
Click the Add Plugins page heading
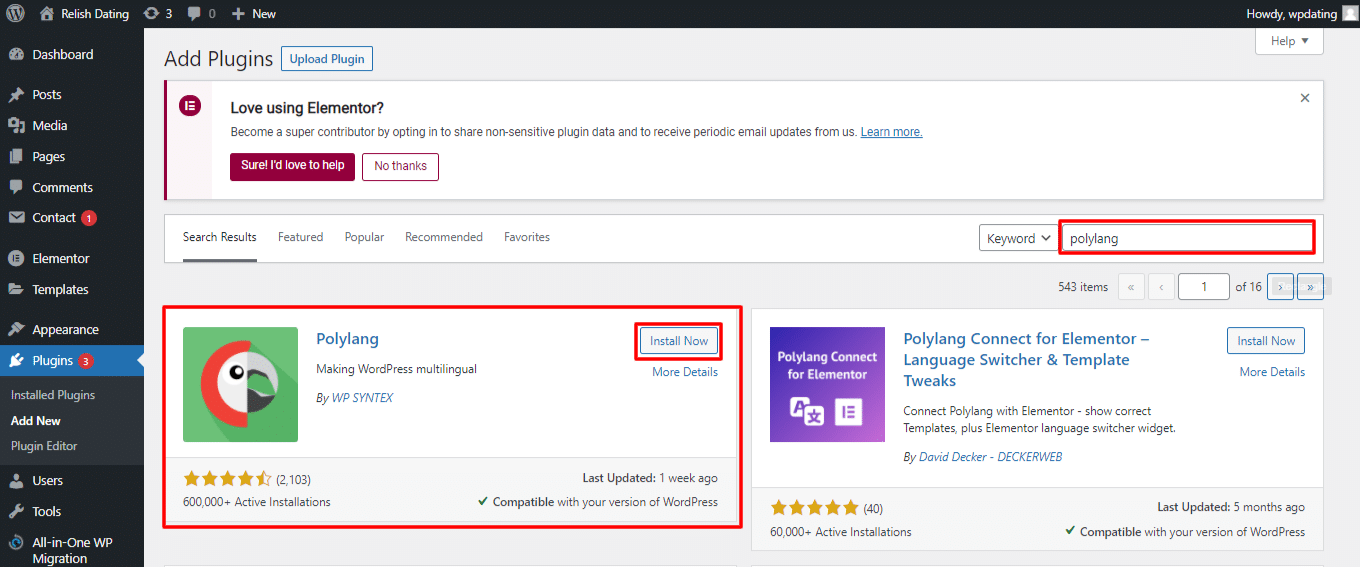[x=218, y=59]
